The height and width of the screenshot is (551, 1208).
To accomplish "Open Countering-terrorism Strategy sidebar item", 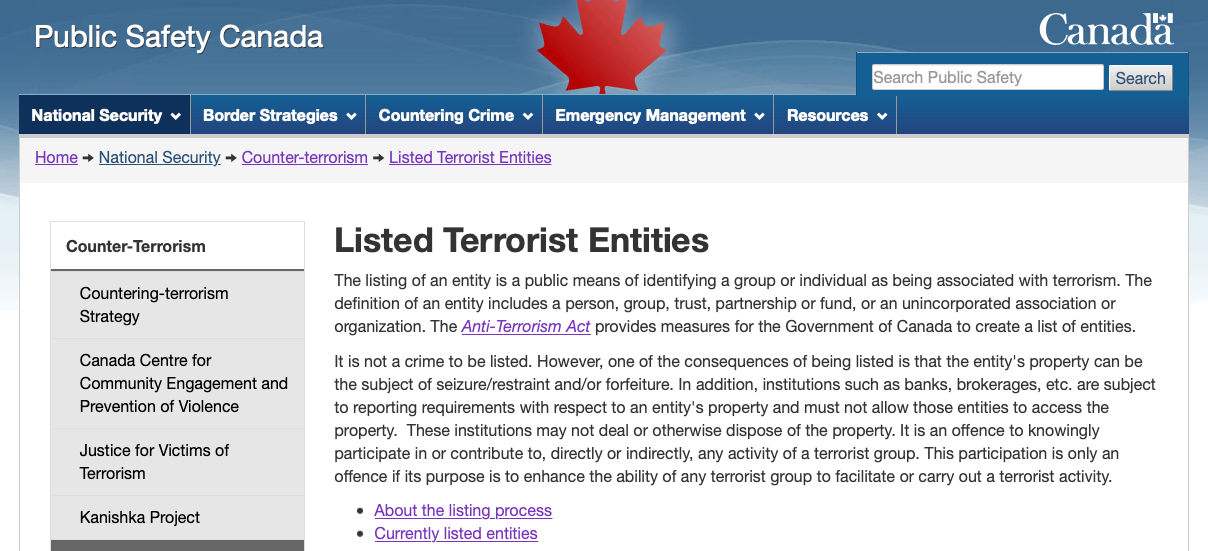I will point(177,305).
